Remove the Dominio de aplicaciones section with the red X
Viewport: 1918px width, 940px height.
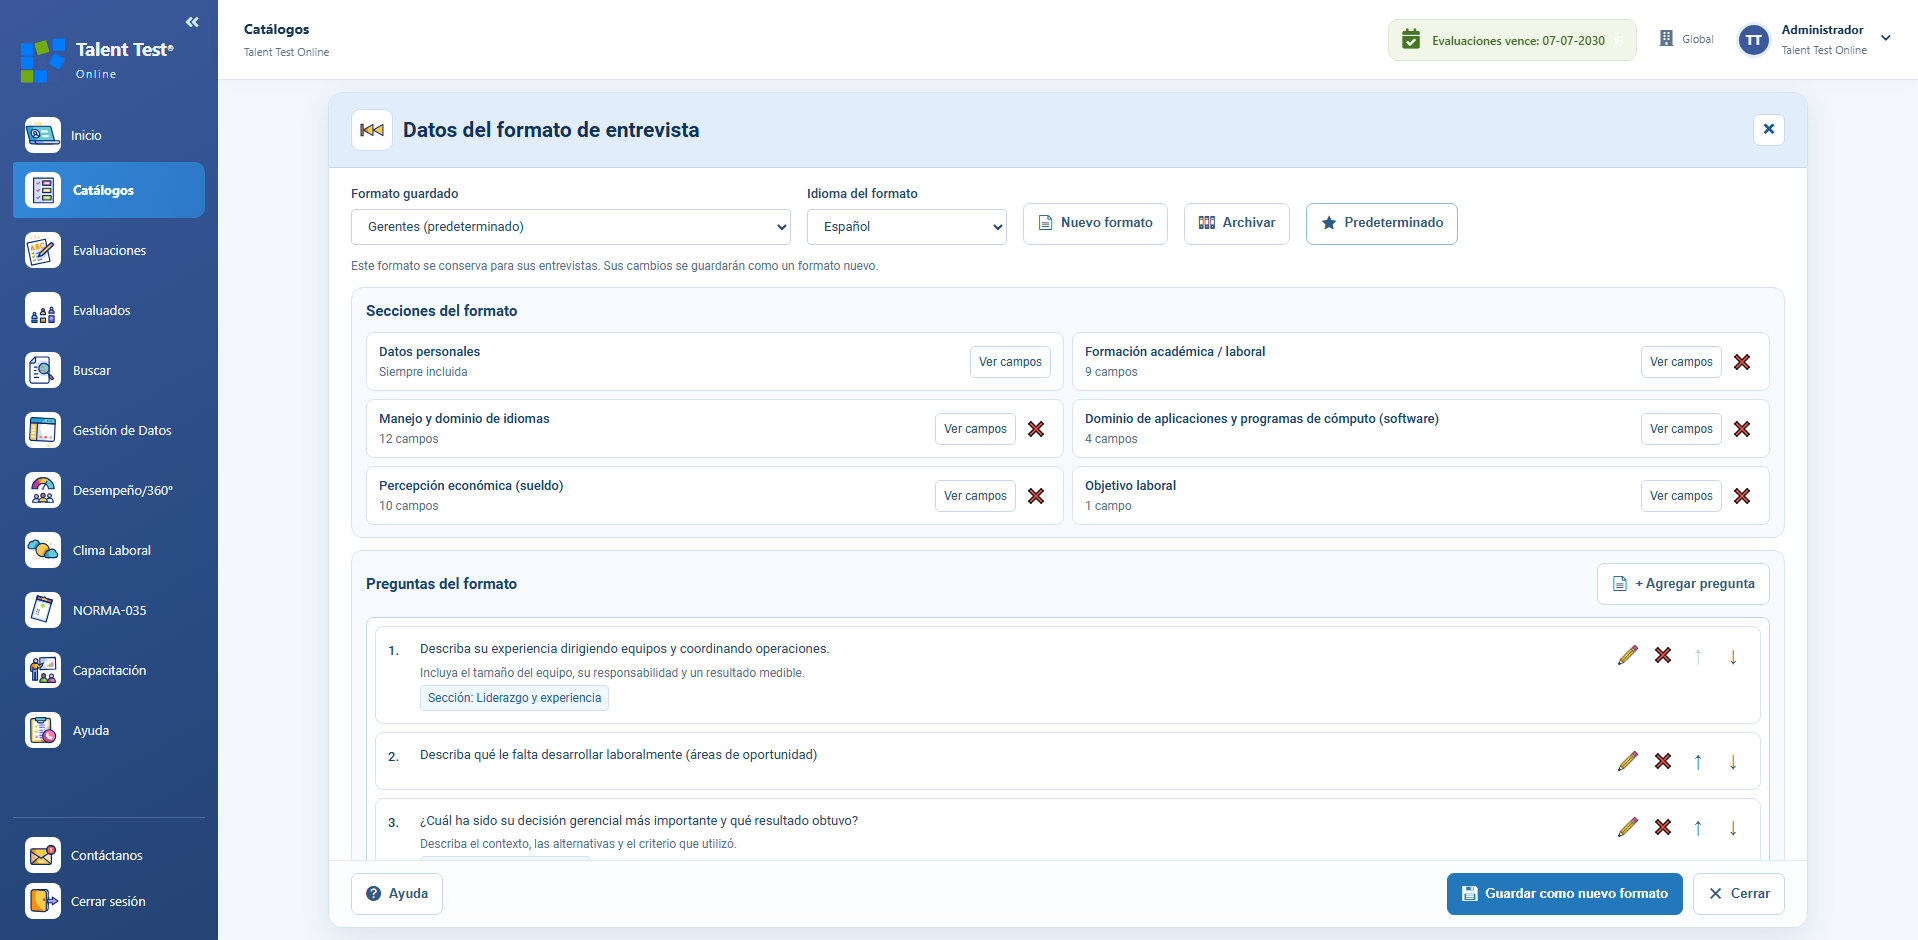1742,429
